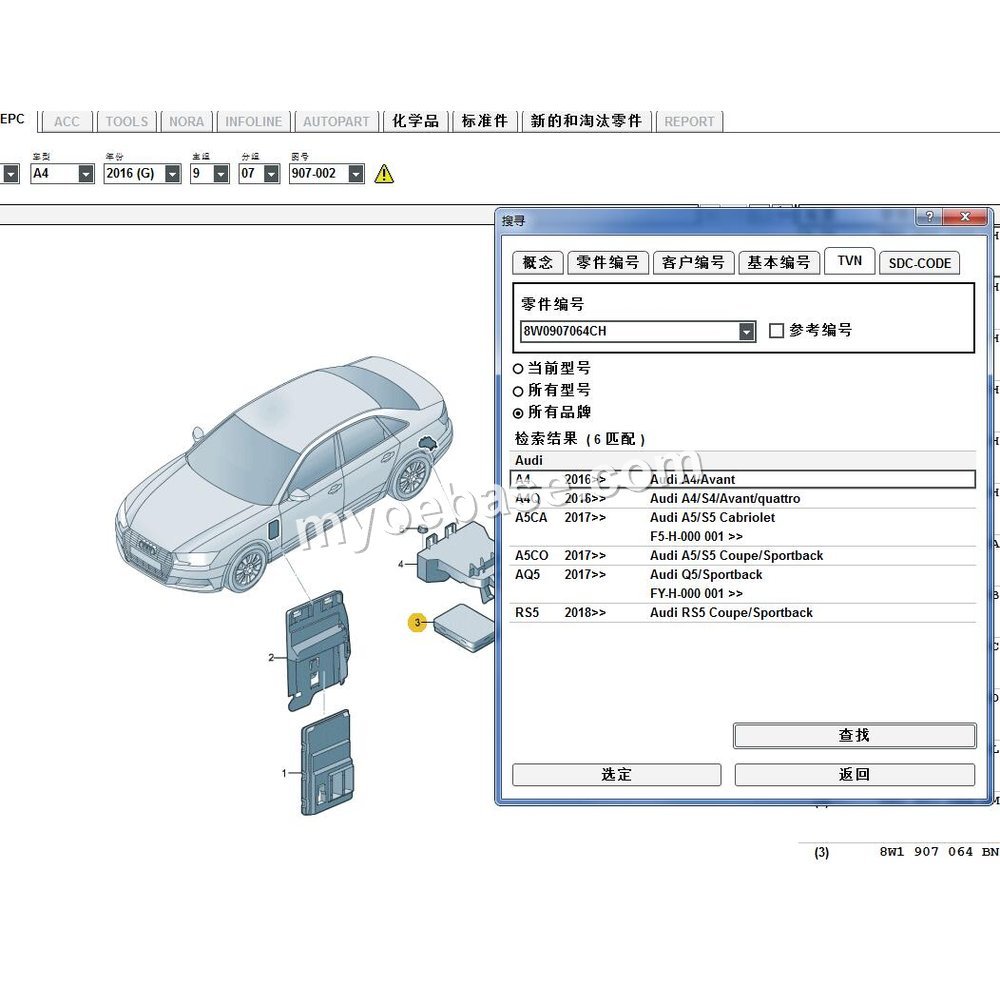Open the subgroup 07 dropdown

(x=271, y=173)
